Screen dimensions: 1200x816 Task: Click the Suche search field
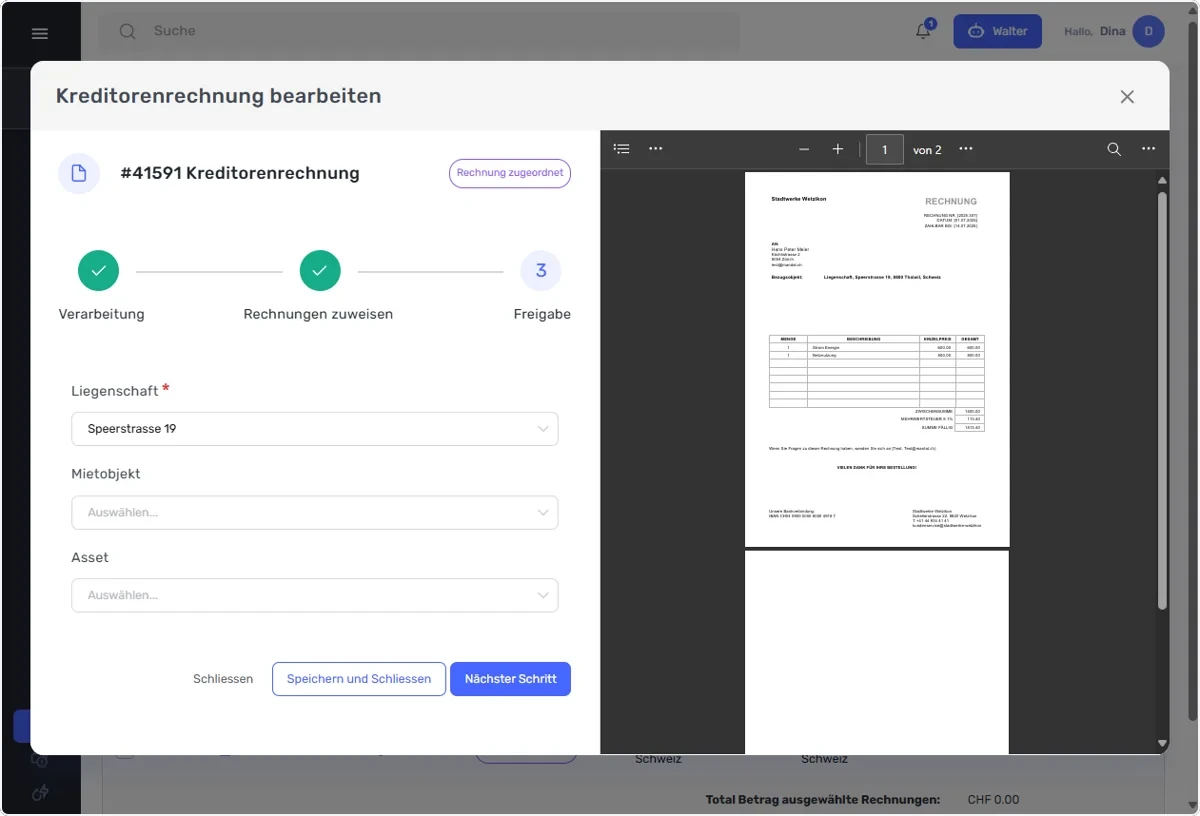pyautogui.click(x=420, y=31)
